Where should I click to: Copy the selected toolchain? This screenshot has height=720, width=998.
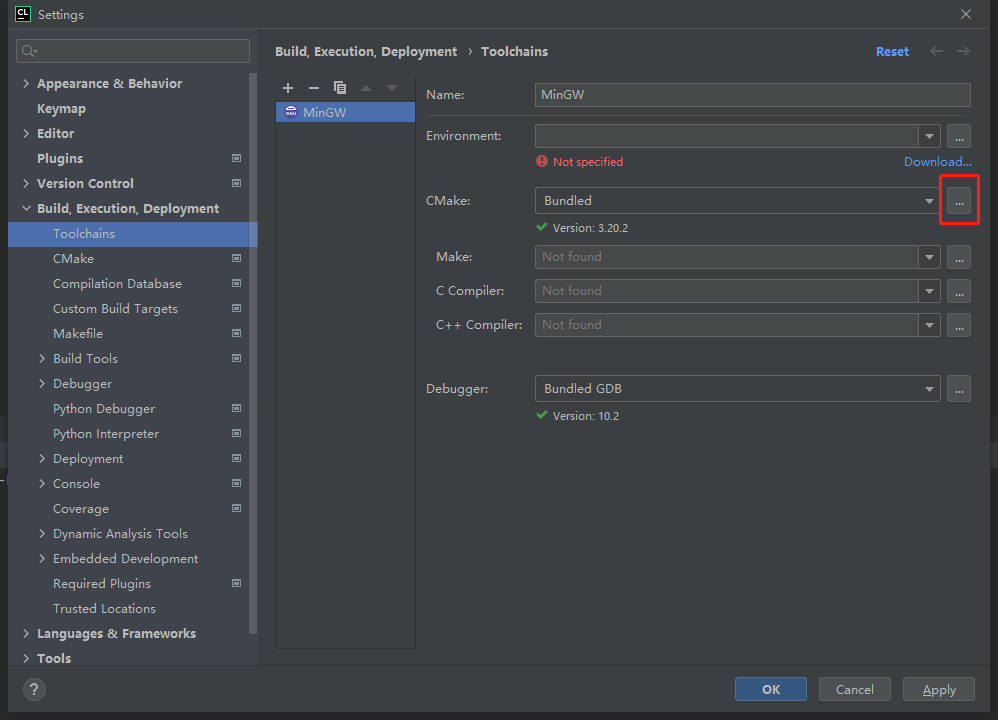click(x=340, y=88)
